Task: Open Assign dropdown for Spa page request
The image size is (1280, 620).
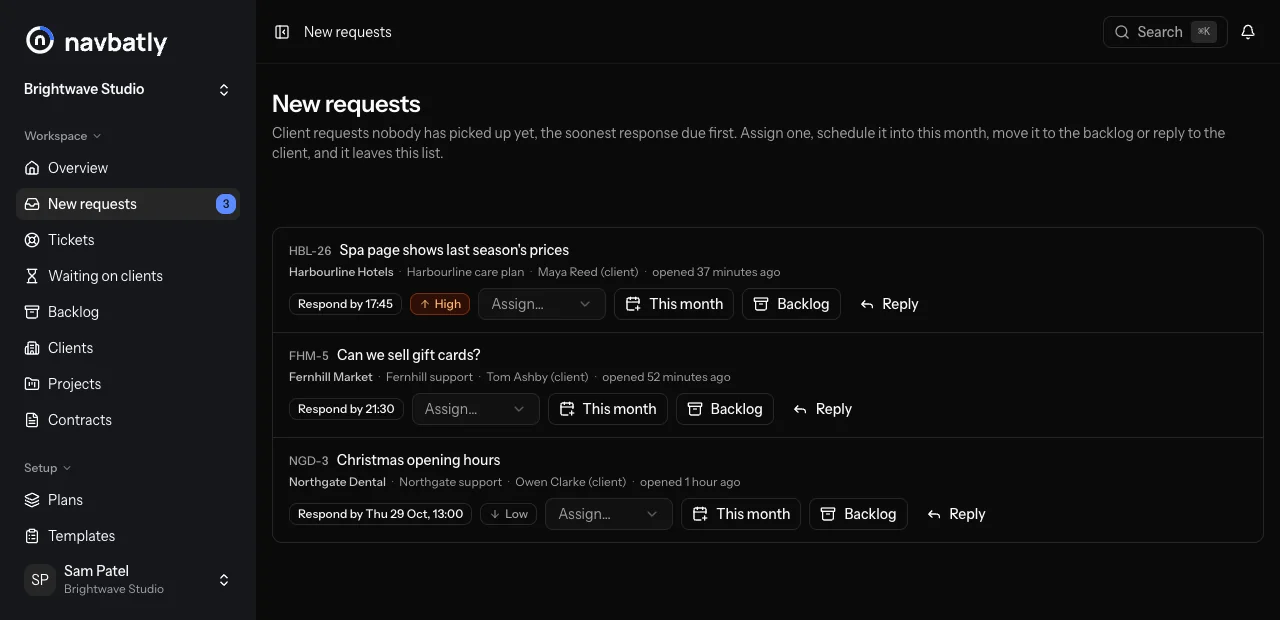Action: point(542,304)
